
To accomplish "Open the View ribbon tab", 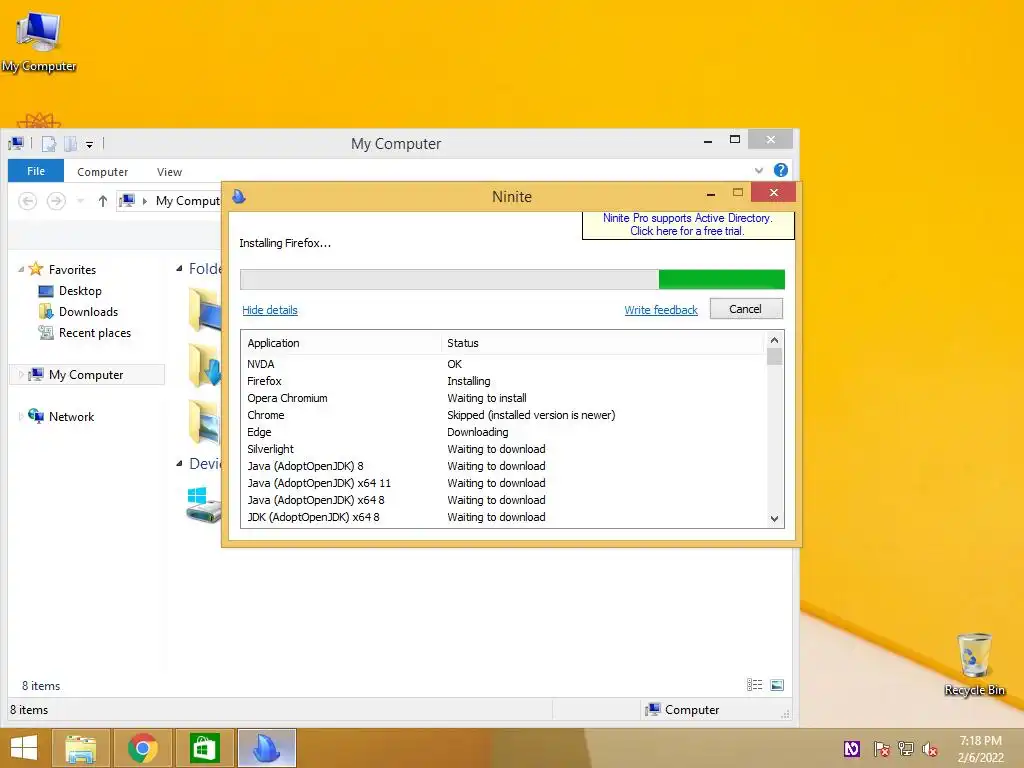I will pyautogui.click(x=169, y=172).
